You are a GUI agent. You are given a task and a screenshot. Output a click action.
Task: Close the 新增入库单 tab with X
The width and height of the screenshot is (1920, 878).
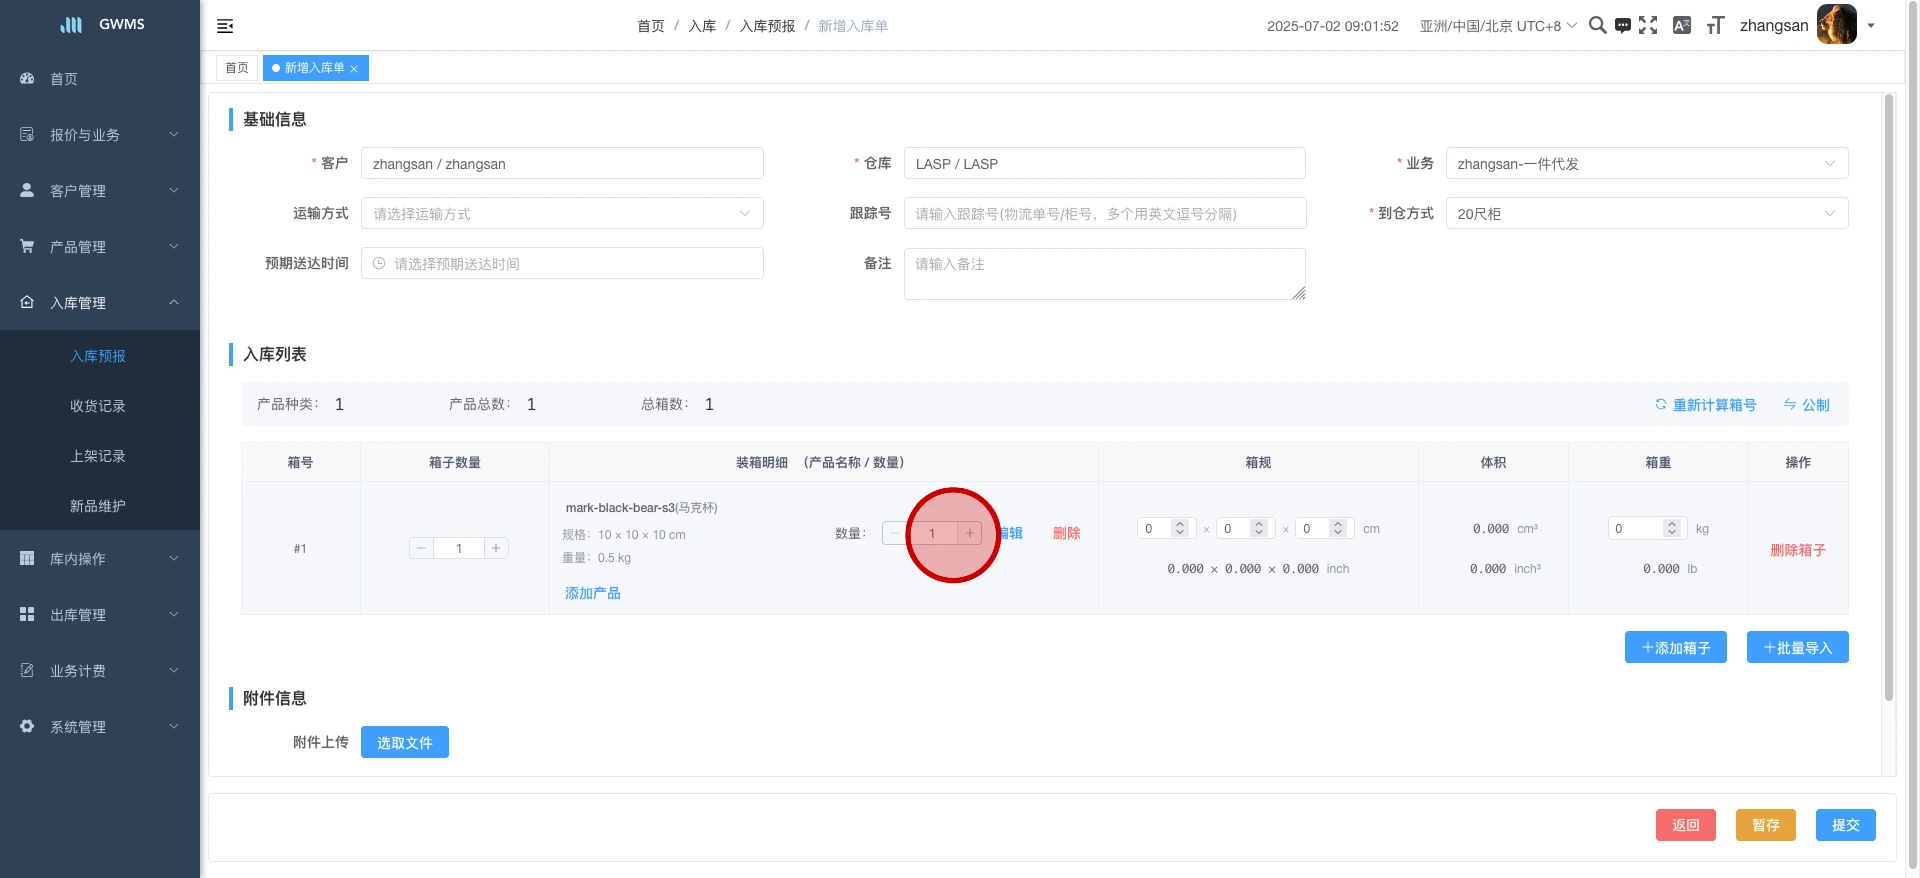click(354, 69)
